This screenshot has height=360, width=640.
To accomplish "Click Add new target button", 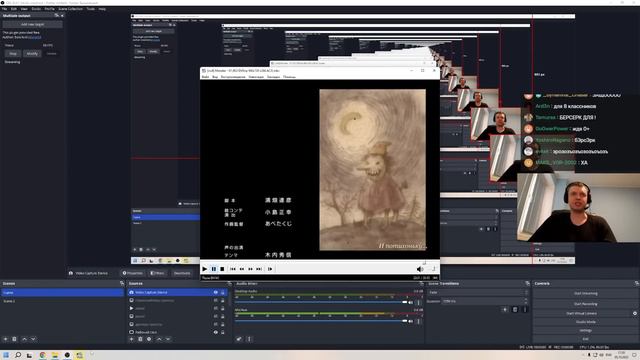I will [x=32, y=24].
